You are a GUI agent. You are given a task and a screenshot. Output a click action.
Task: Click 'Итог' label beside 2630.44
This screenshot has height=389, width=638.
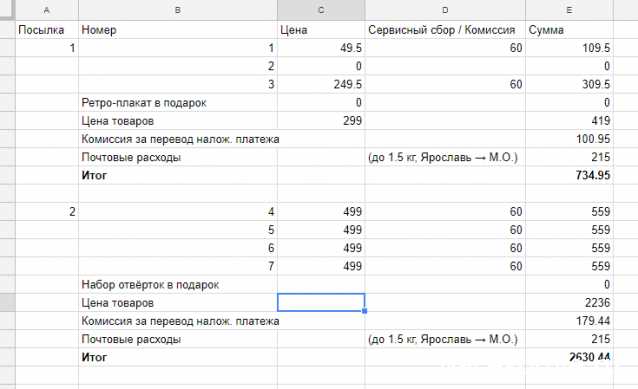click(178, 357)
